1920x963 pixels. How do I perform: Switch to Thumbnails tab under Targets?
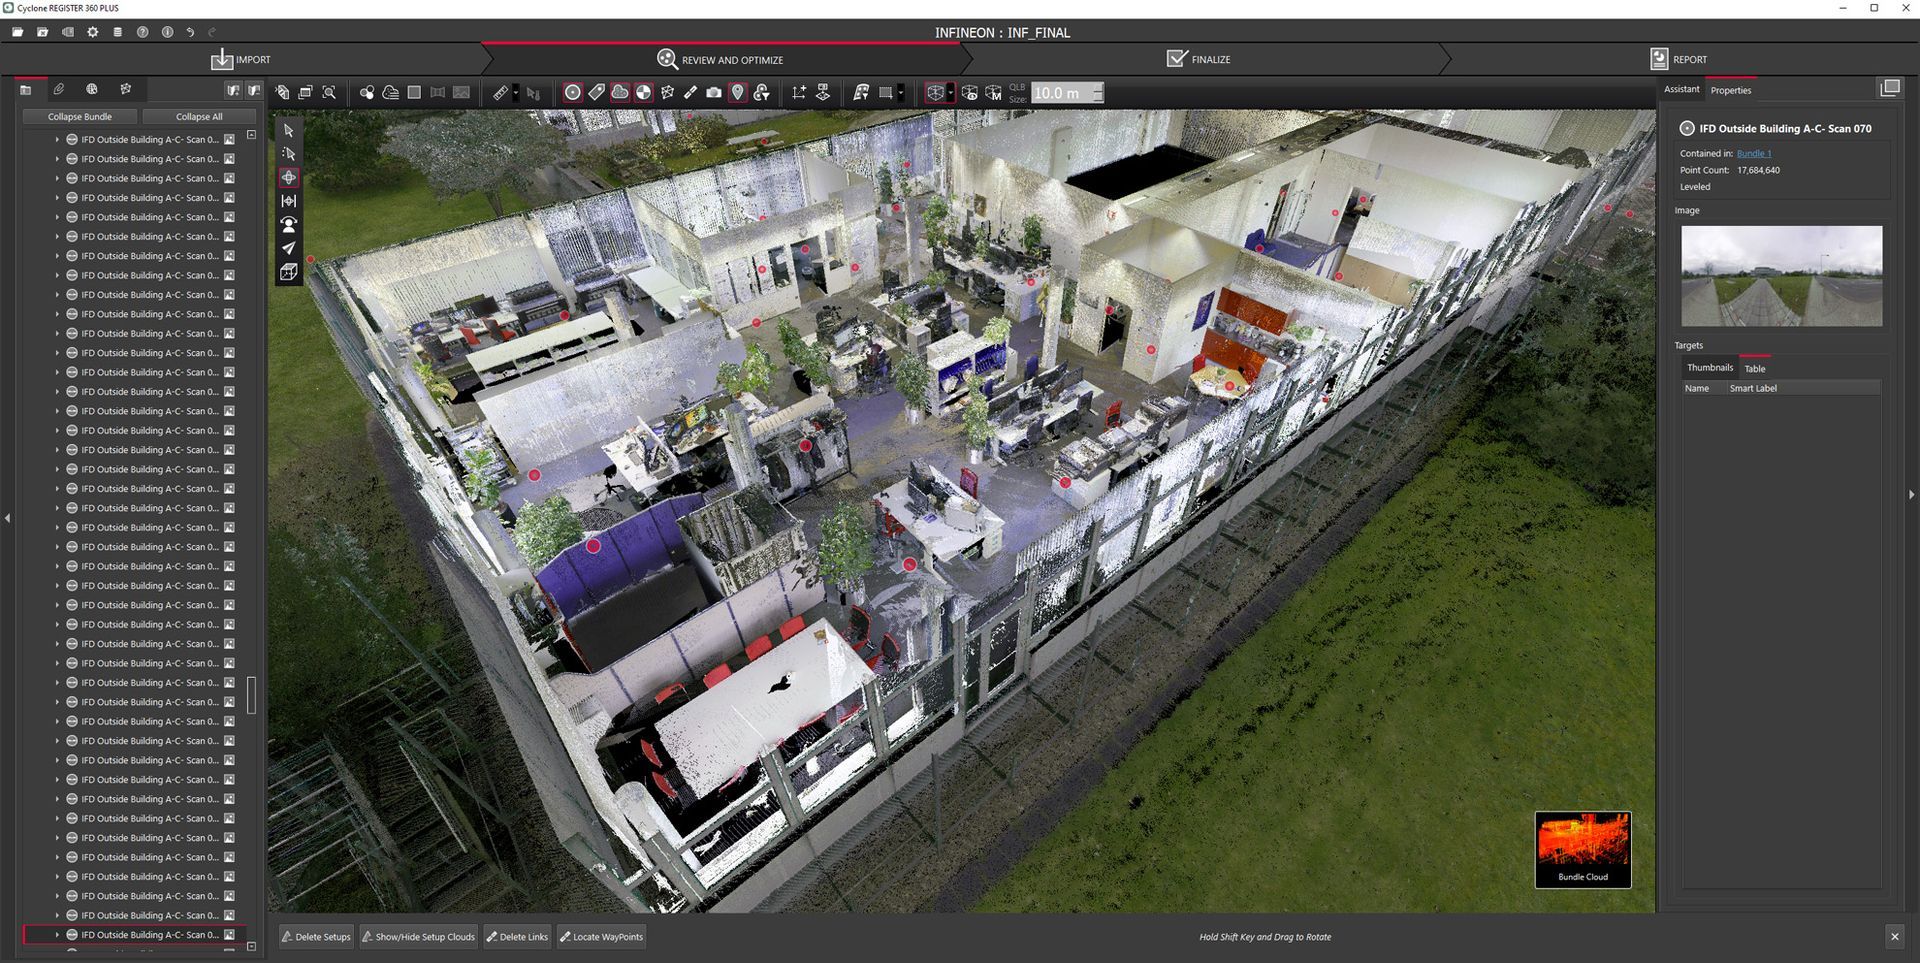coord(1710,368)
